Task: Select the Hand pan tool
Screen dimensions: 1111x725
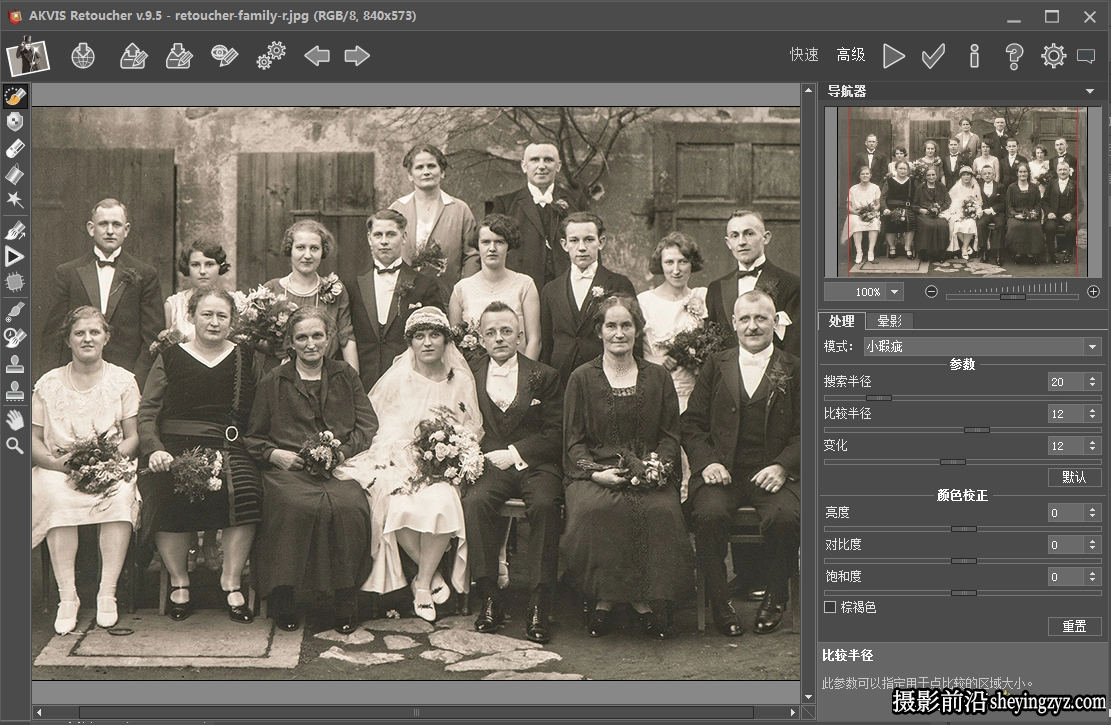Action: pyautogui.click(x=15, y=420)
